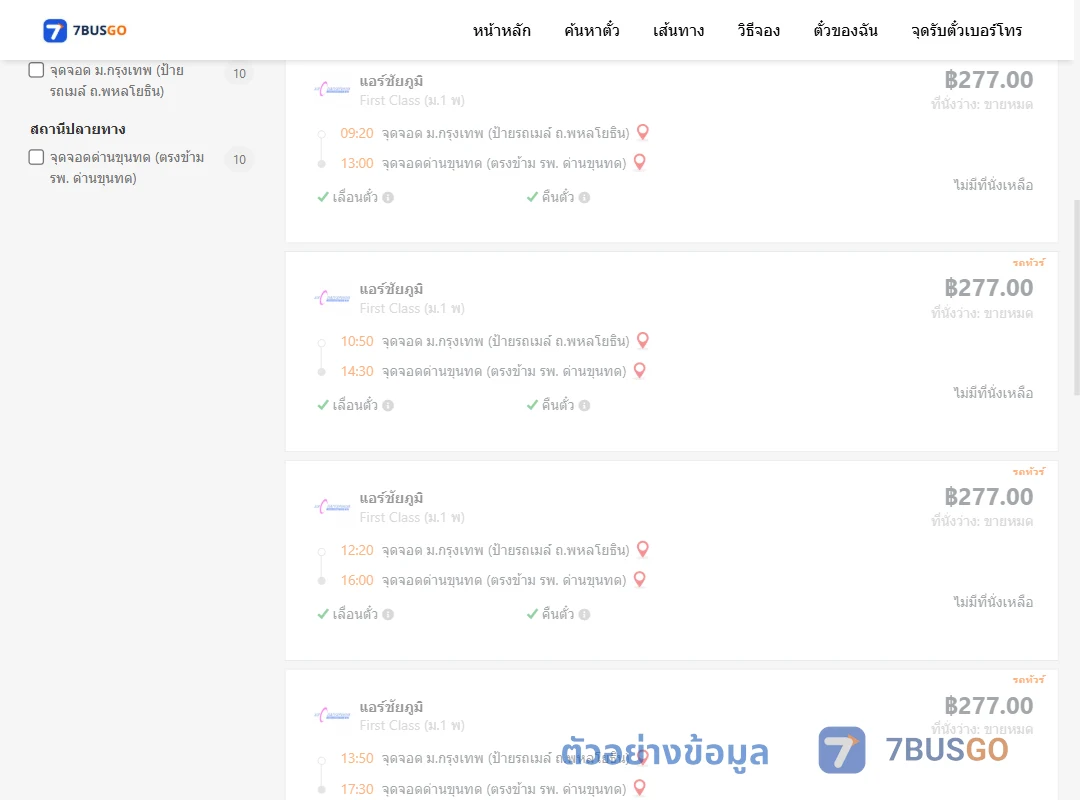Click map pin for 13:00 arrival stop
1080x800 pixels.
tap(639, 162)
